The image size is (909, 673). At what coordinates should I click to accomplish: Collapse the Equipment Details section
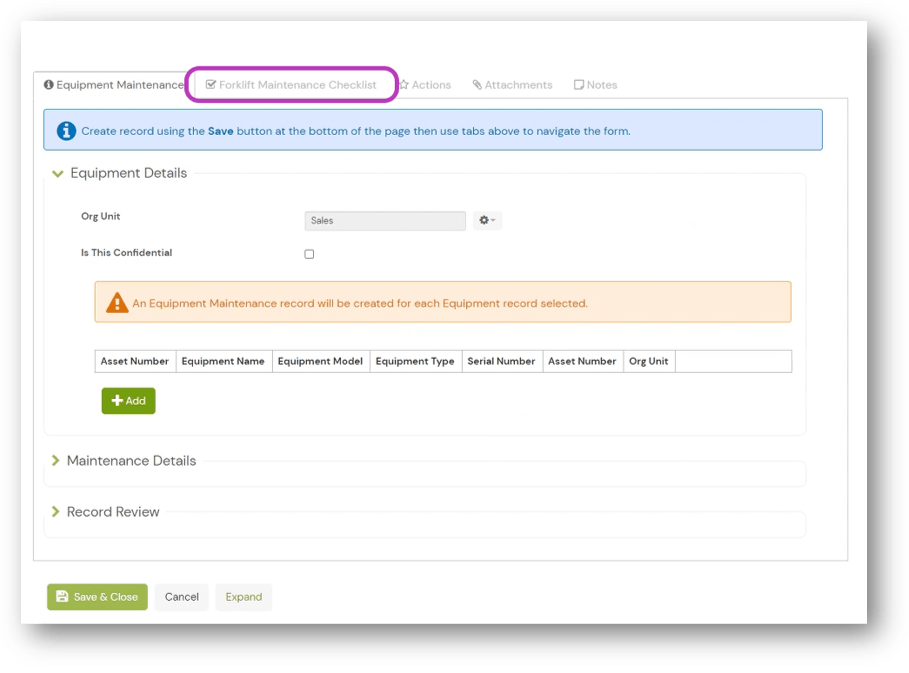click(58, 173)
